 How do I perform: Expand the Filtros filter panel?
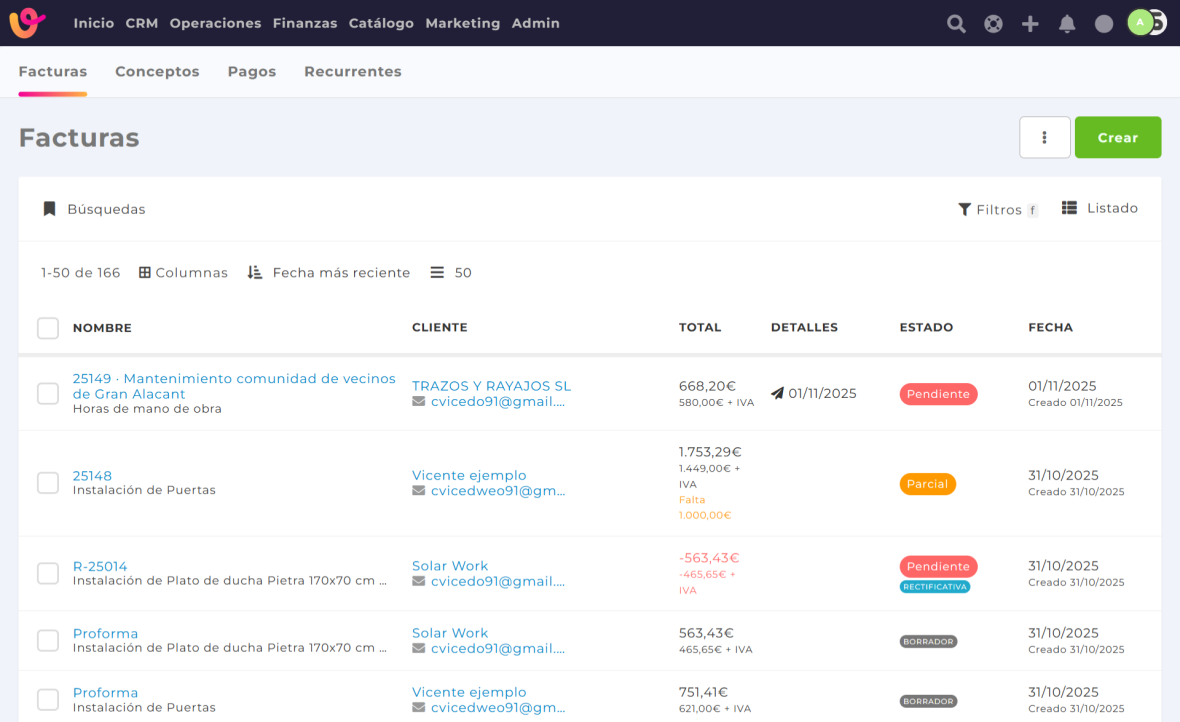[997, 210]
